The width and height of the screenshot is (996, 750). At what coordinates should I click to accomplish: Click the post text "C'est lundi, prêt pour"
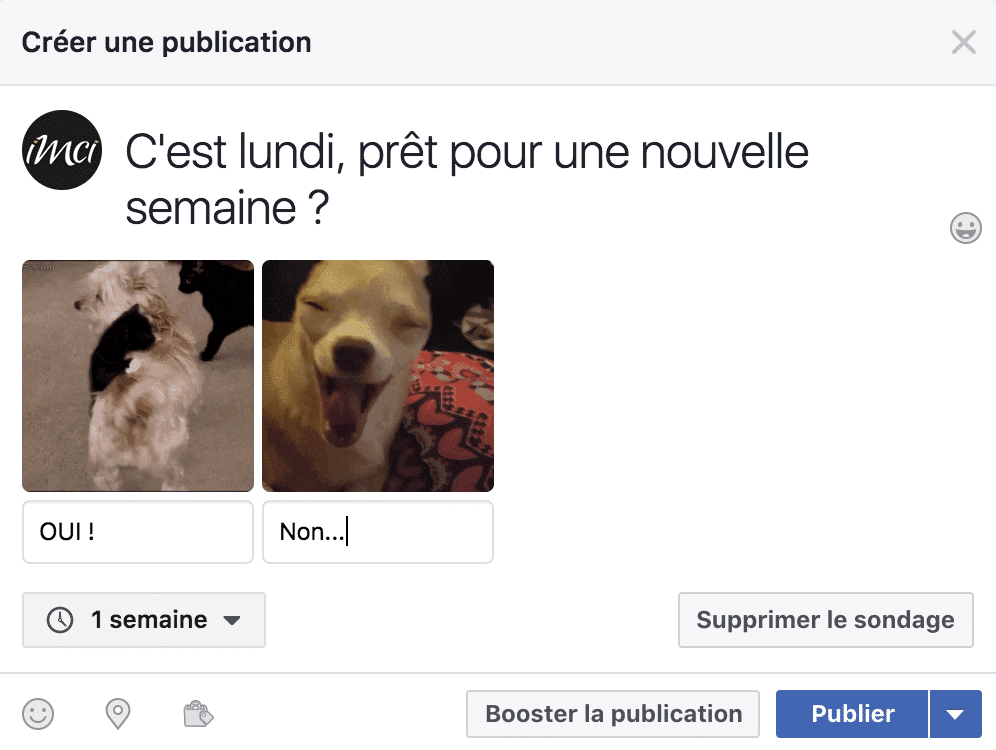point(330,154)
